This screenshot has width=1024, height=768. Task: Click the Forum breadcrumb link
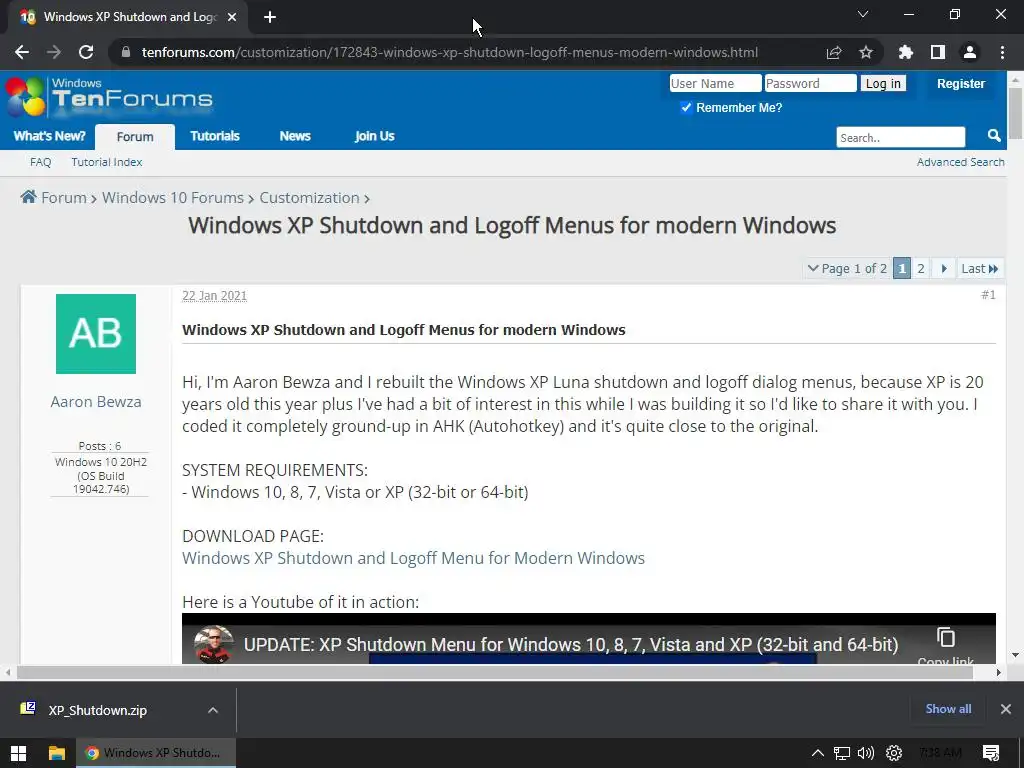coord(64,197)
